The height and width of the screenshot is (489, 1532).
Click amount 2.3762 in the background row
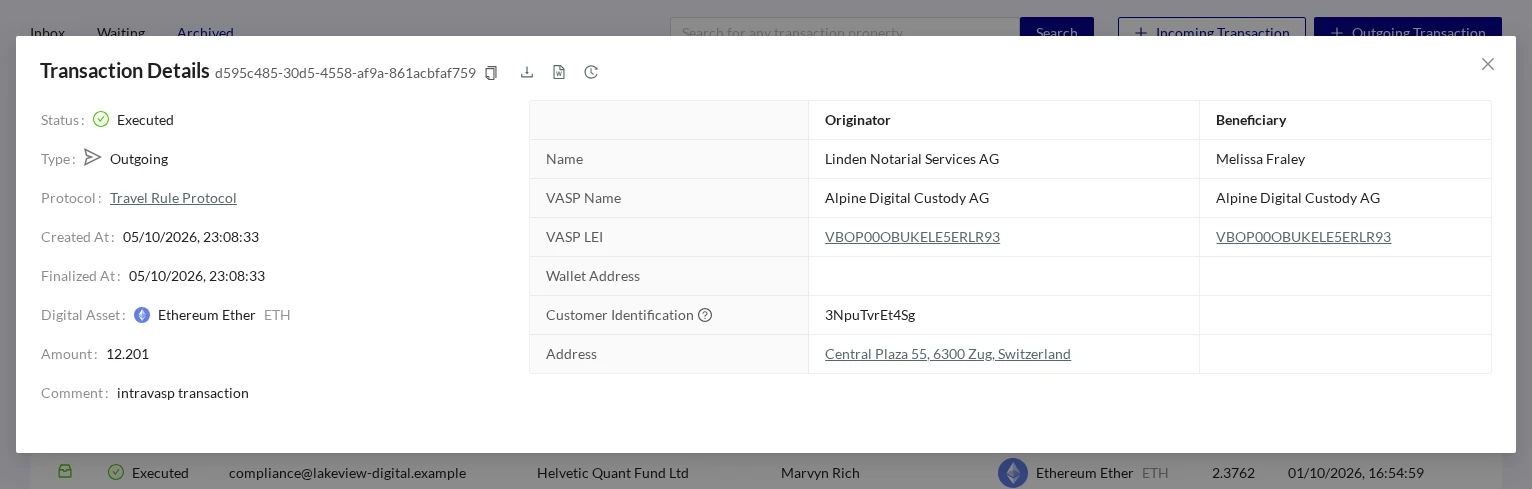click(1233, 473)
